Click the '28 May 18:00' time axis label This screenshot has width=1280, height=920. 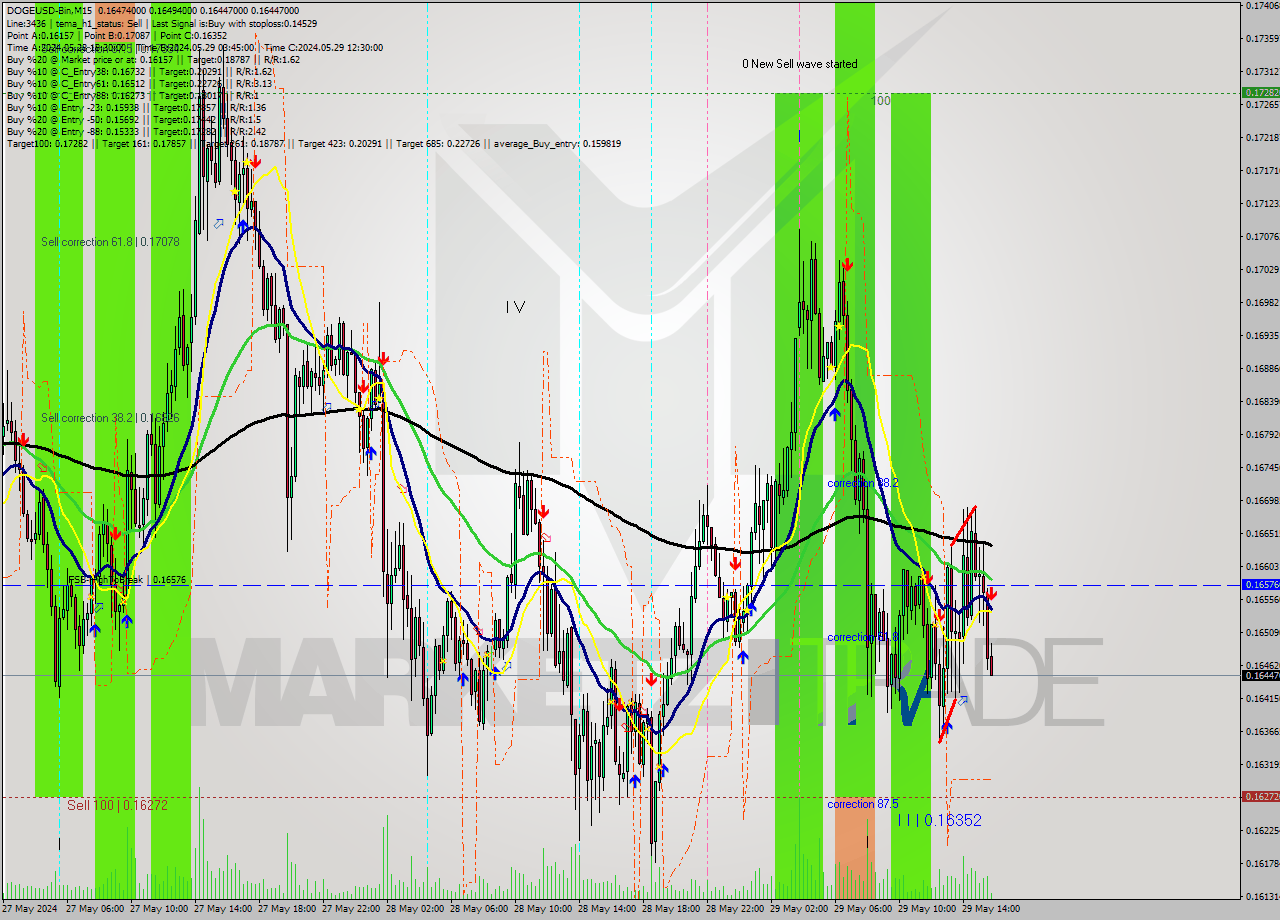click(672, 909)
